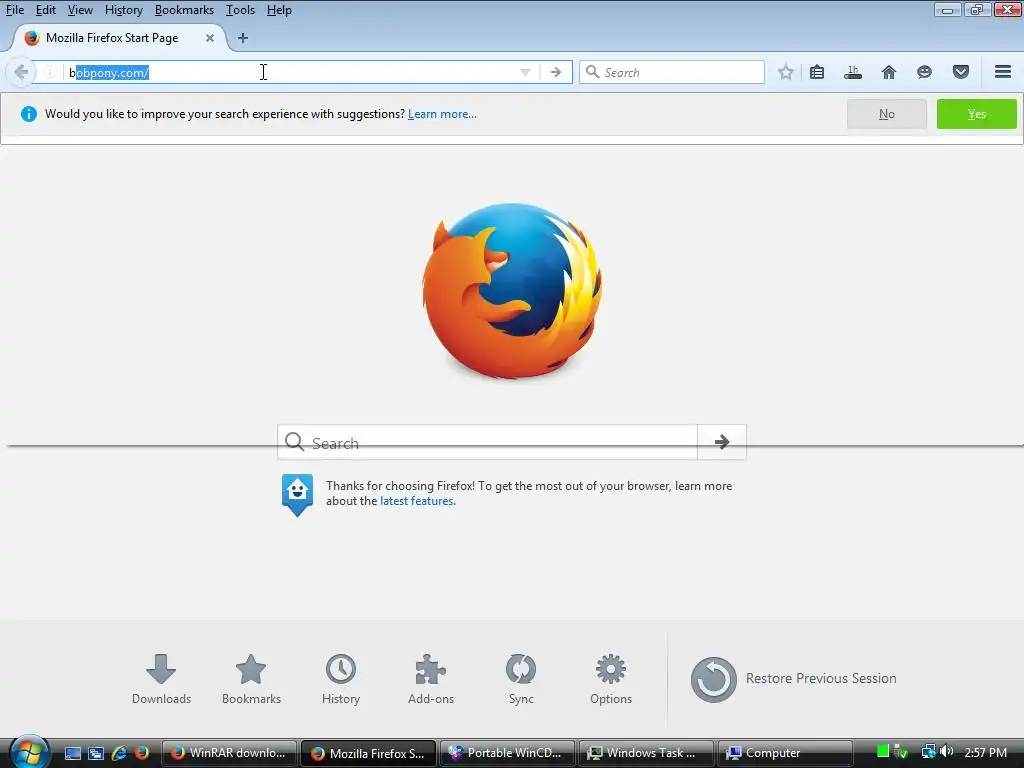Click Restore Previous Session
This screenshot has width=1024, height=768.
793,679
